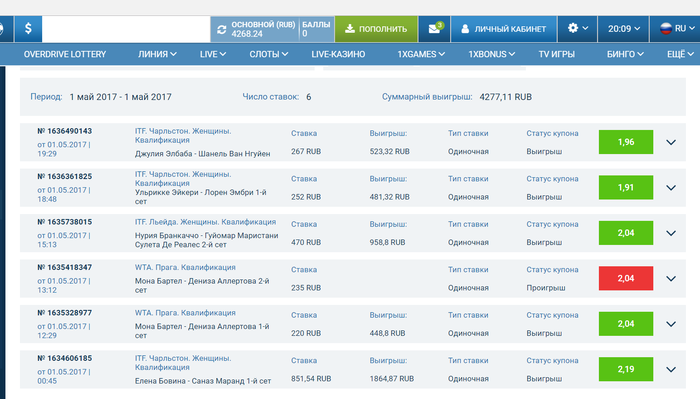
Task: Open the Ещё more menu
Action: click(x=680, y=54)
